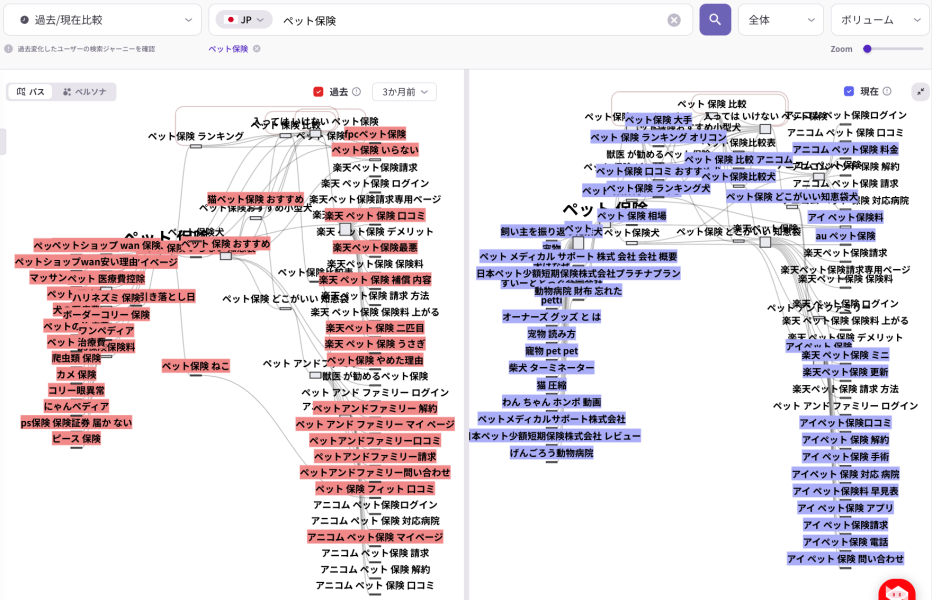Image resolution: width=932 pixels, height=600 pixels.
Task: Switch to the ペルソナ tab
Action: (84, 92)
